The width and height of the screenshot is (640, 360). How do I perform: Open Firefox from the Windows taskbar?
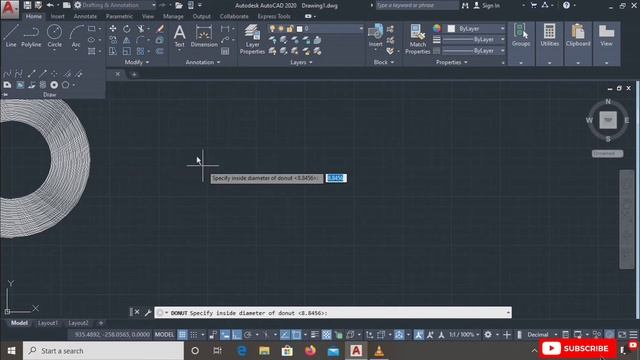coord(310,351)
